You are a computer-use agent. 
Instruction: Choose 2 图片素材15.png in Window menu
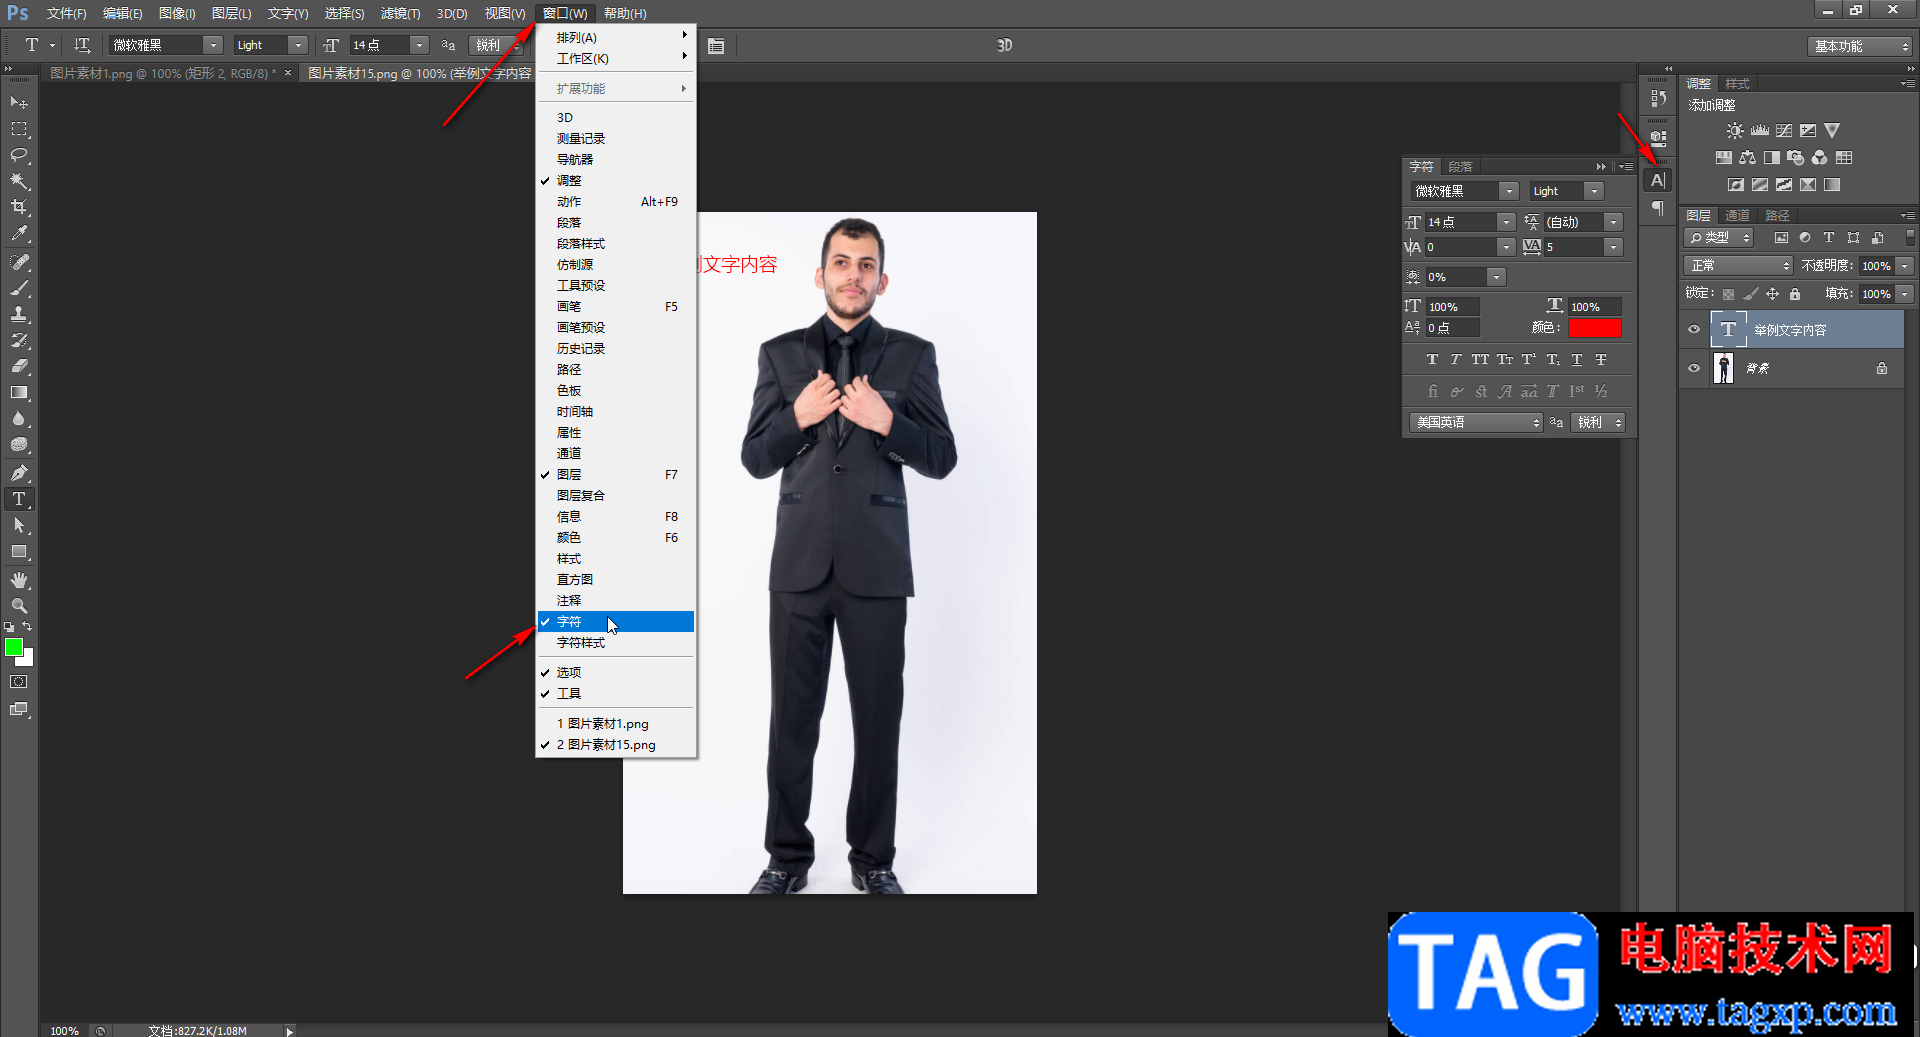point(616,745)
